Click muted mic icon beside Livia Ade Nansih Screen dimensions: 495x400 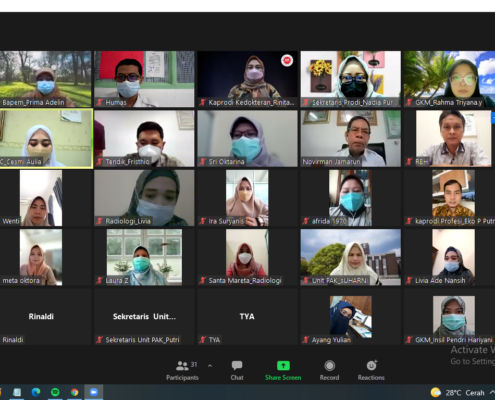409,280
